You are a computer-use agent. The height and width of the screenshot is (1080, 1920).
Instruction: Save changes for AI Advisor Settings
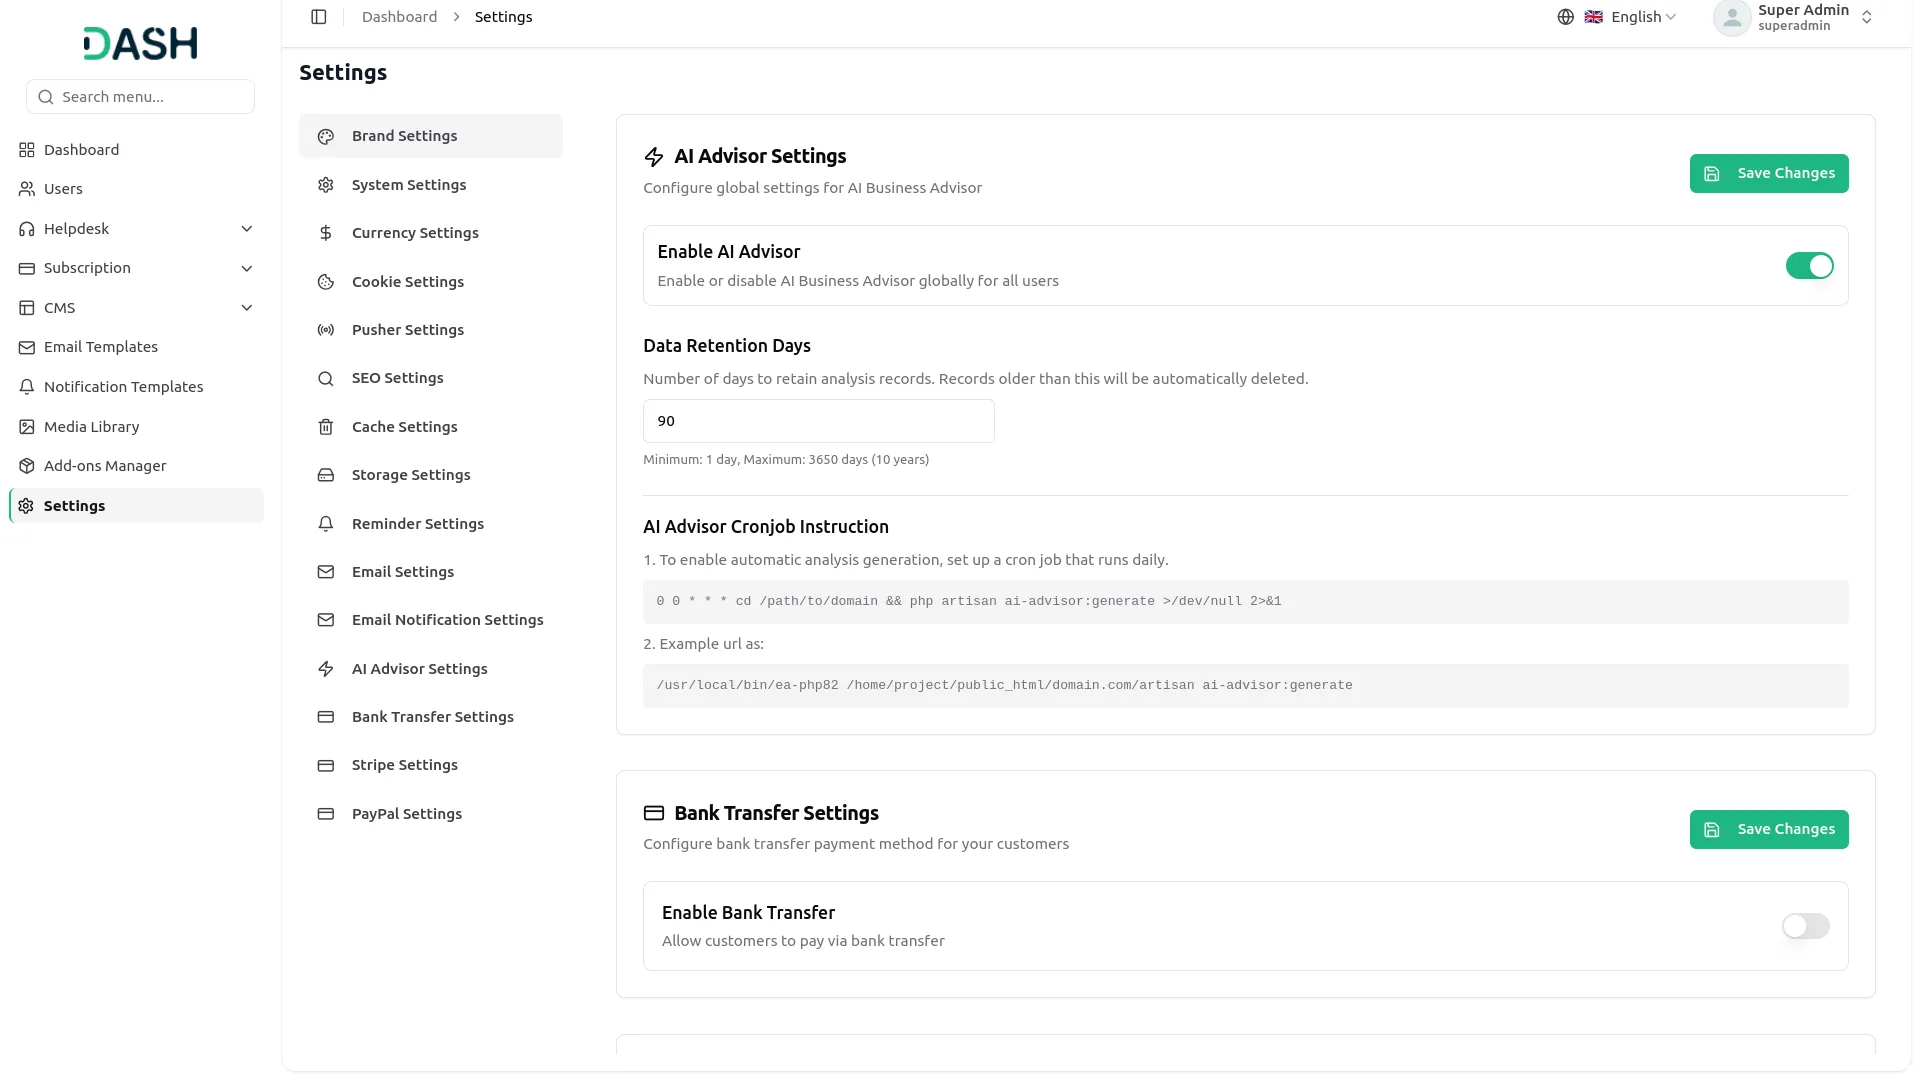1768,173
